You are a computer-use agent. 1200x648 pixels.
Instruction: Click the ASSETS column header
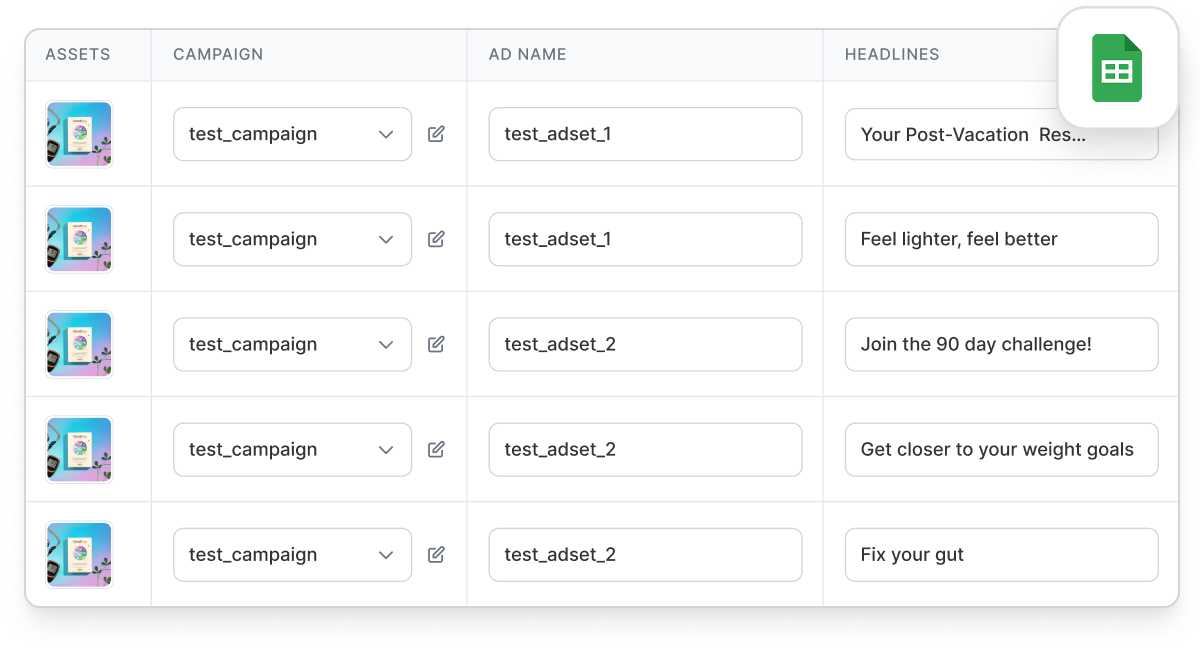tap(78, 55)
